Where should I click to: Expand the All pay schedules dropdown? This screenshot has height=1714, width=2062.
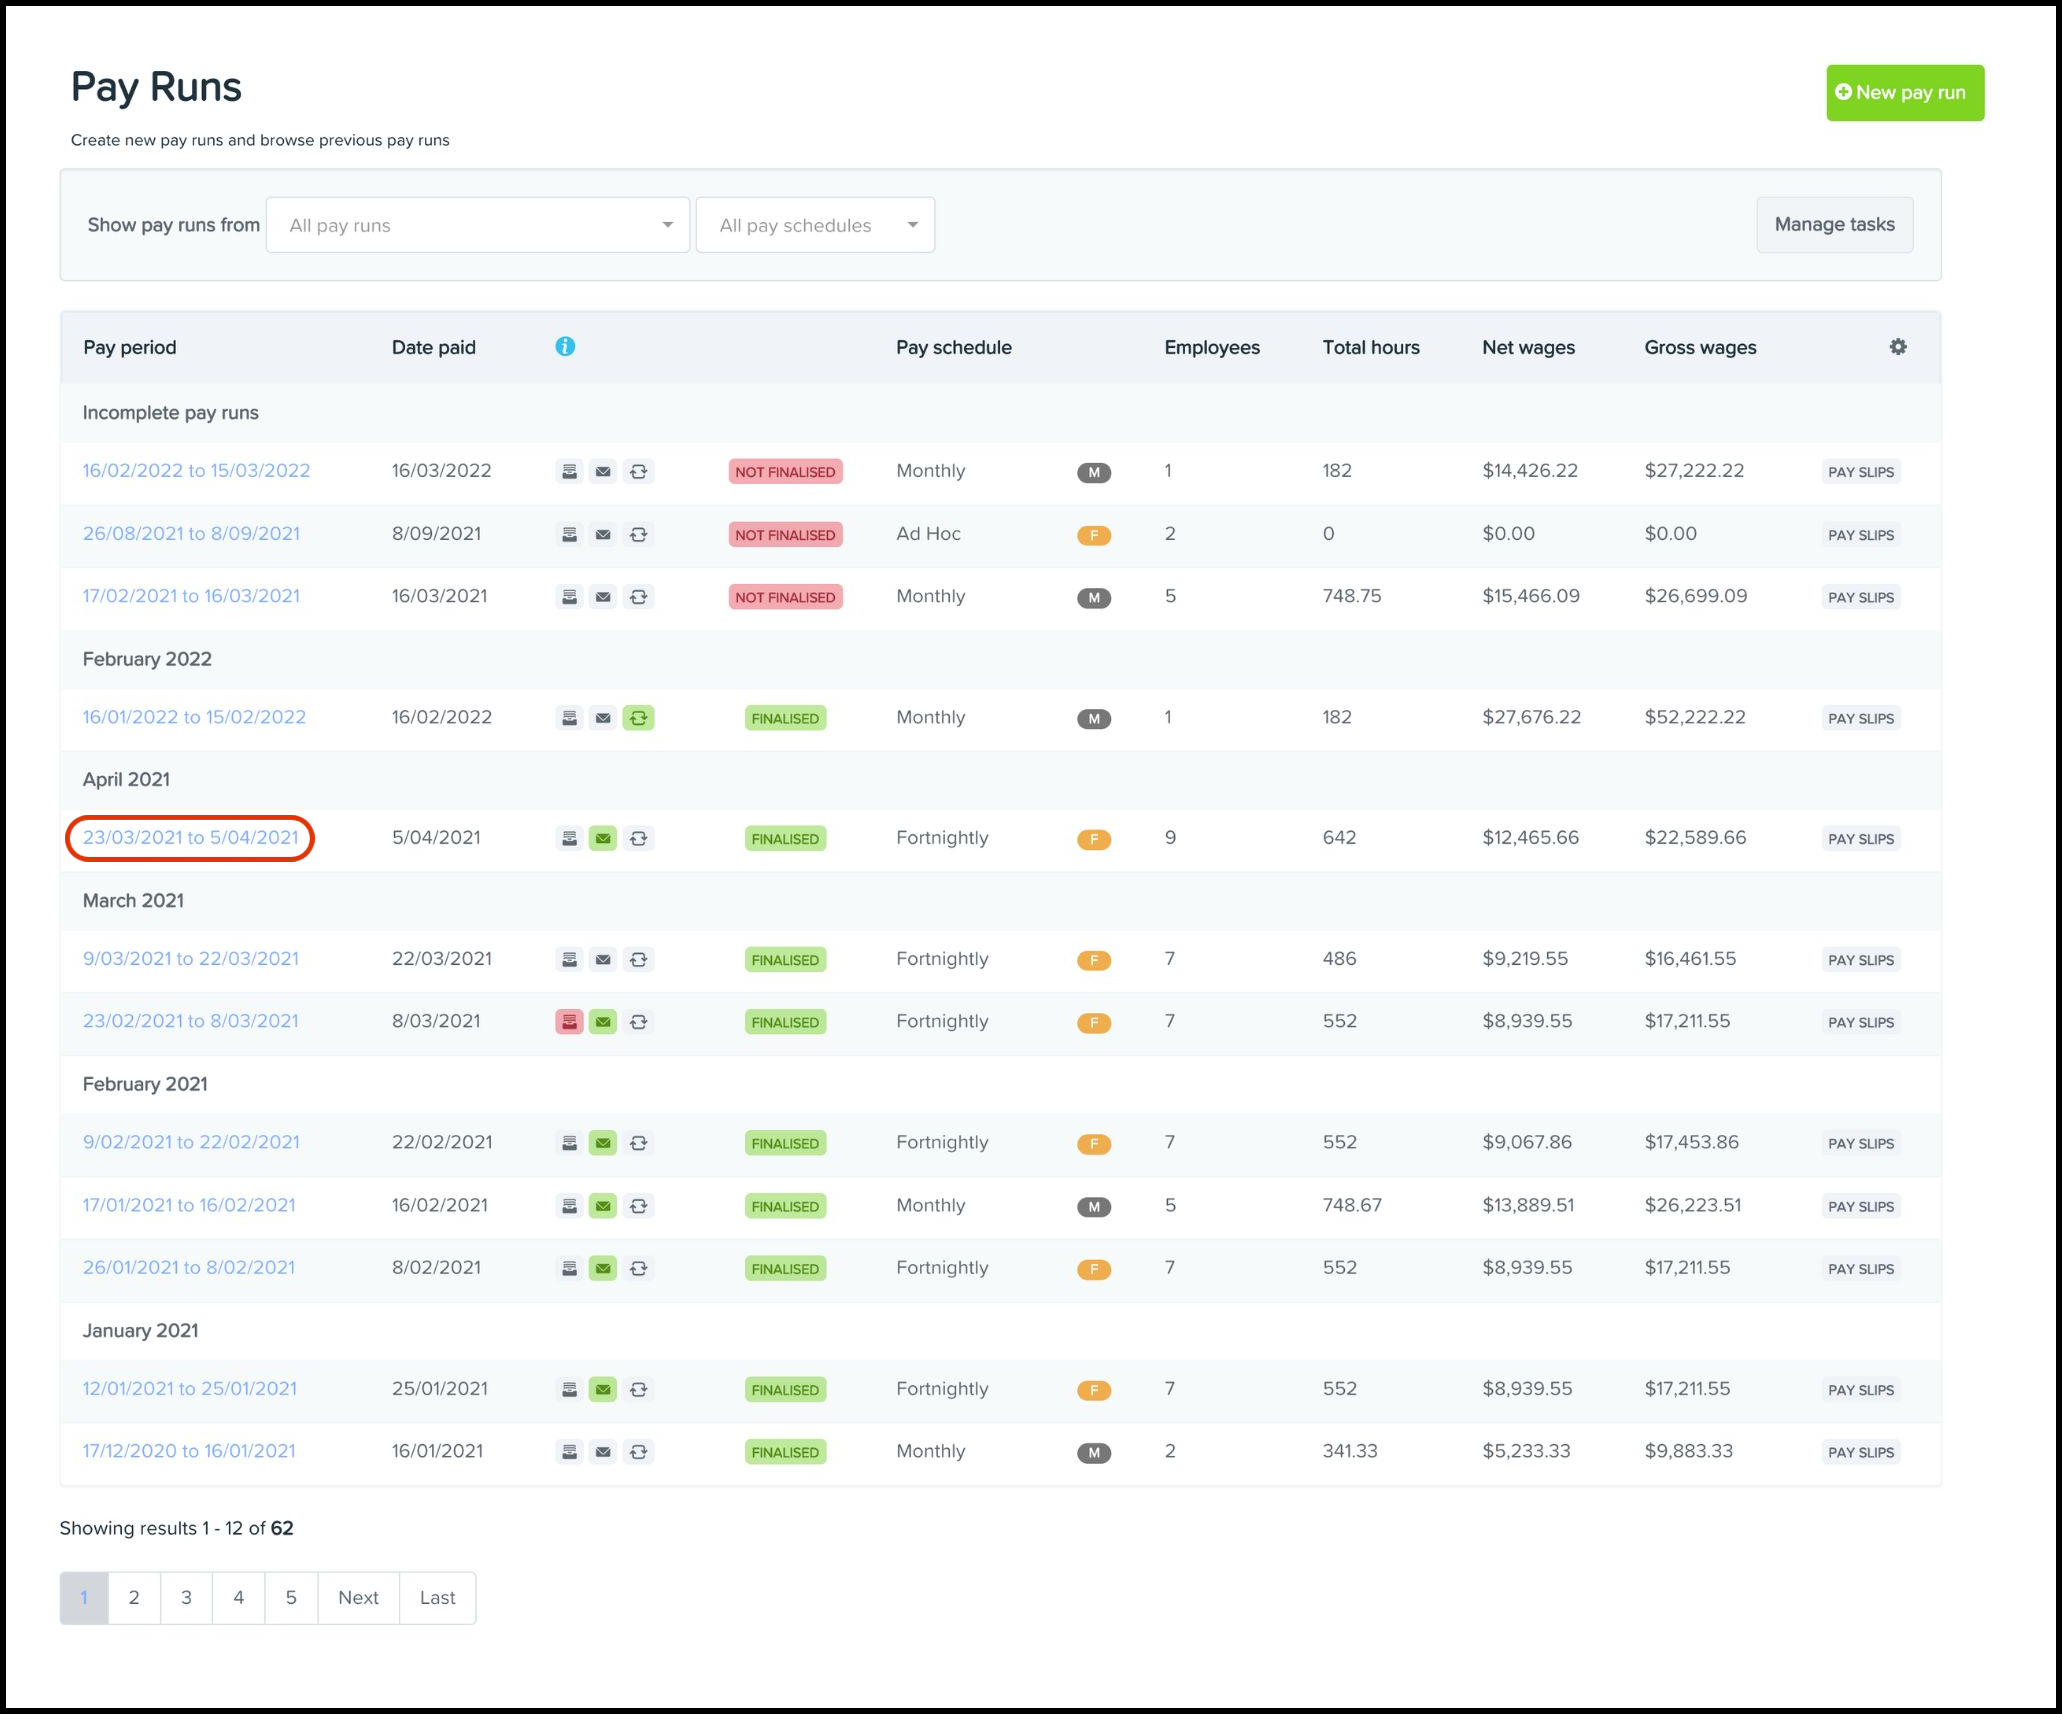[815, 225]
